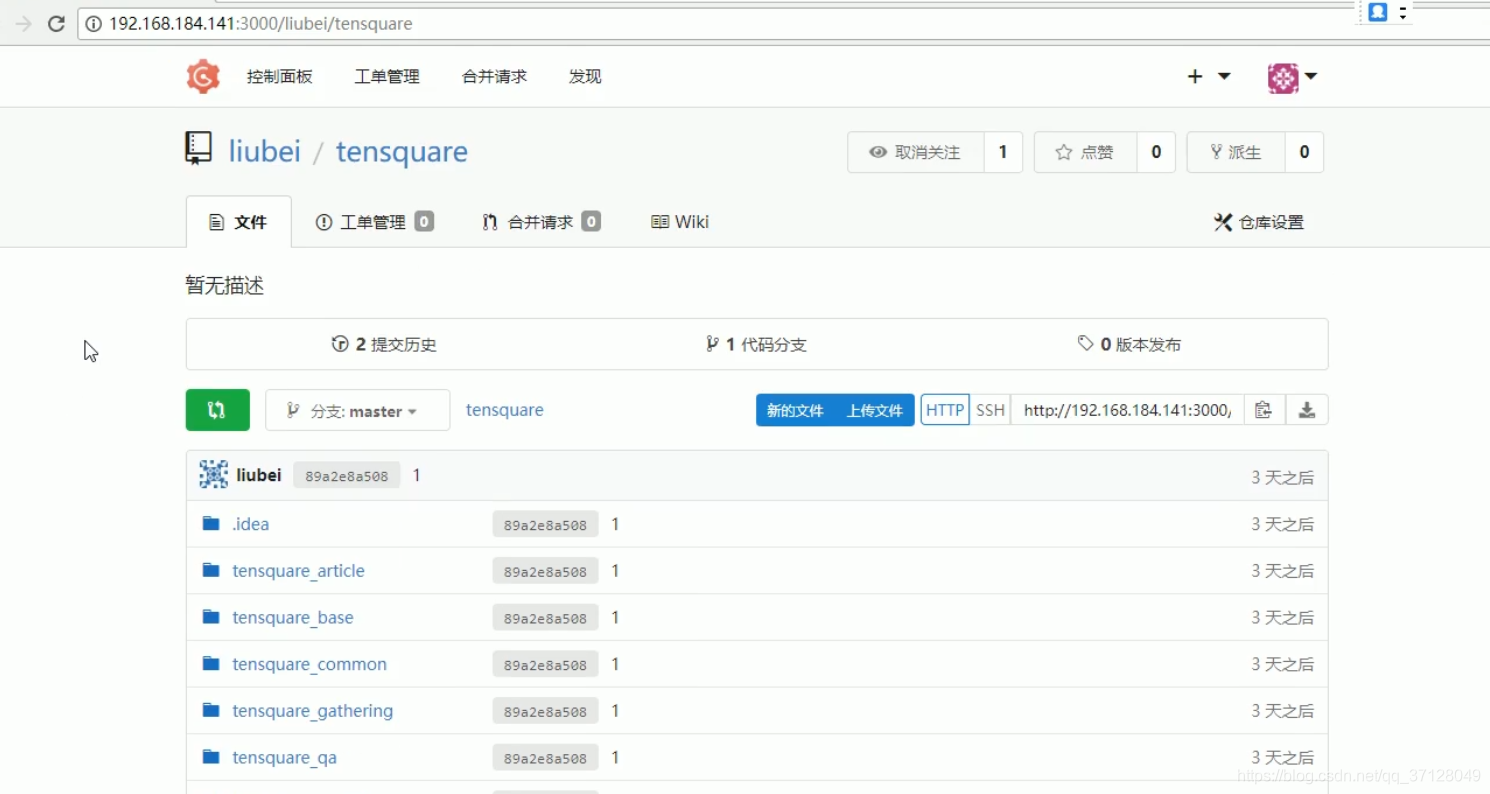The width and height of the screenshot is (1490, 794).
Task: Click the tensquare_article folder icon
Action: click(211, 570)
